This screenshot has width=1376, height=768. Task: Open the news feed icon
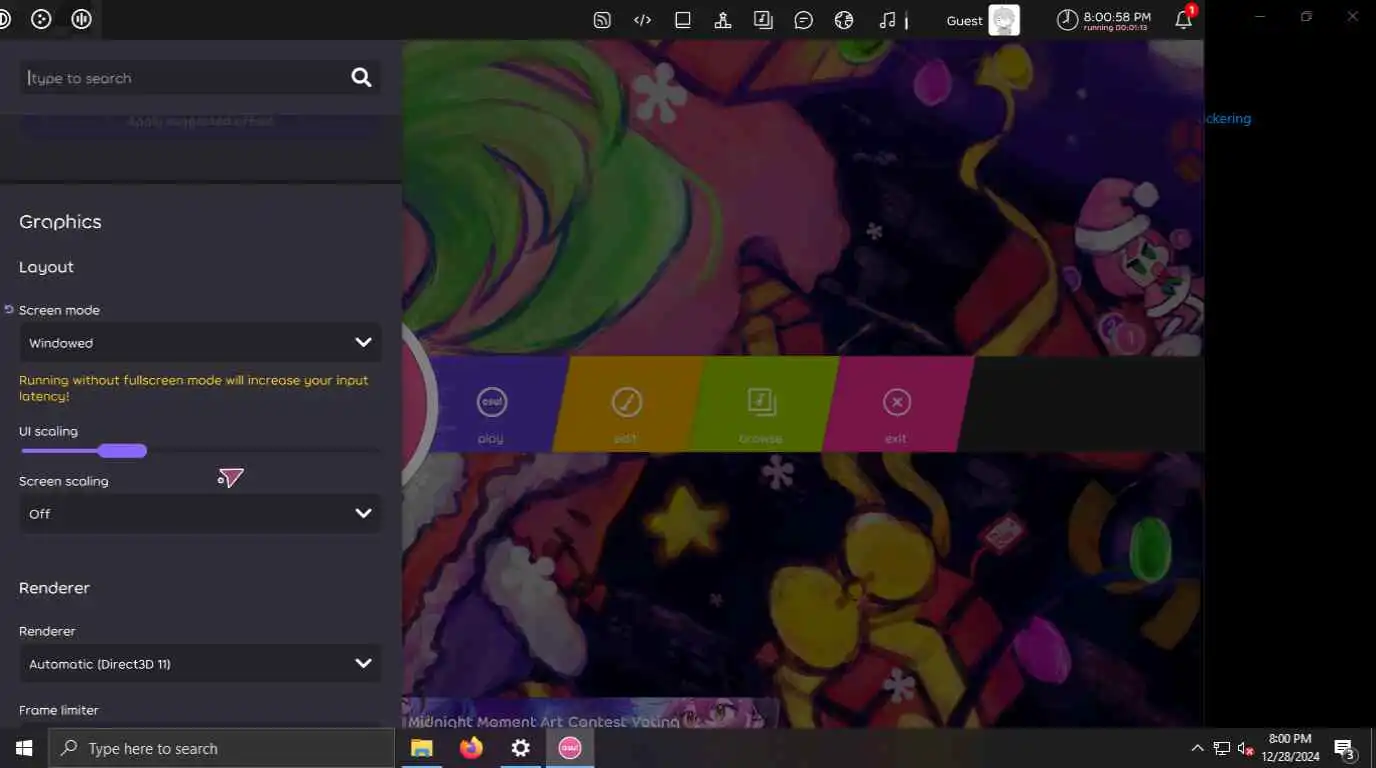[602, 20]
